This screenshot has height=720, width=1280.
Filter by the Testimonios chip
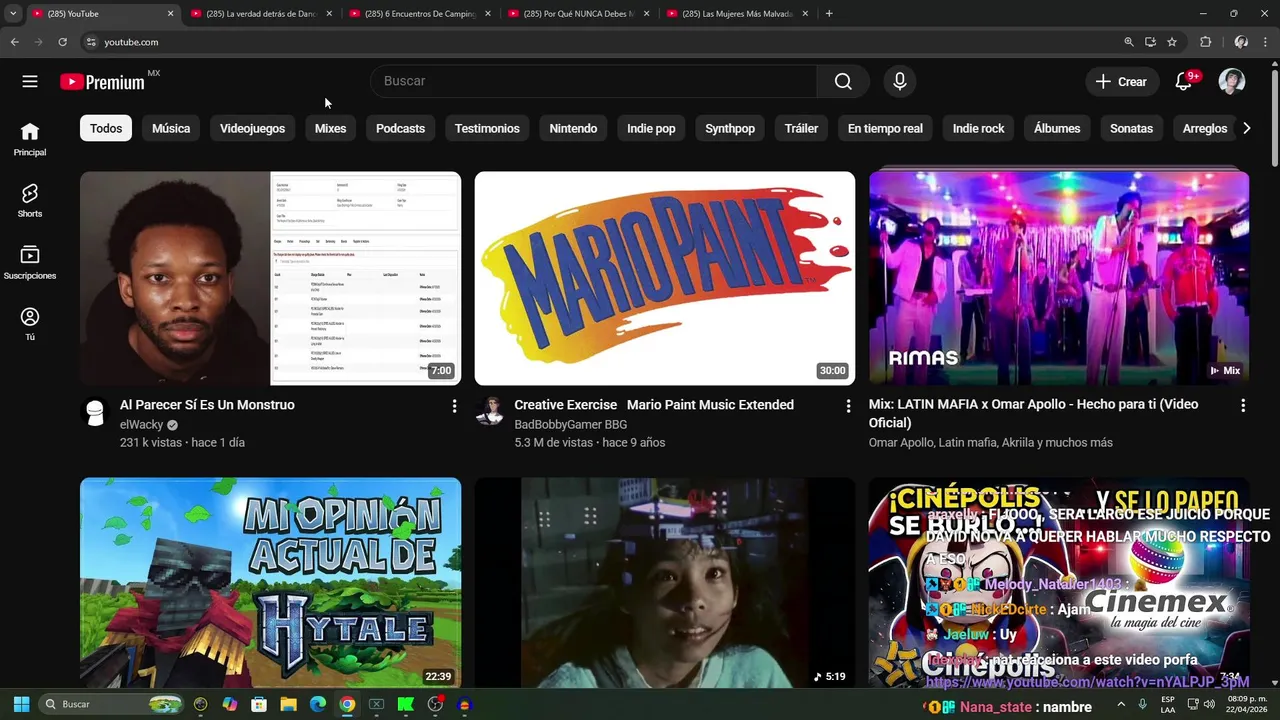tap(487, 128)
